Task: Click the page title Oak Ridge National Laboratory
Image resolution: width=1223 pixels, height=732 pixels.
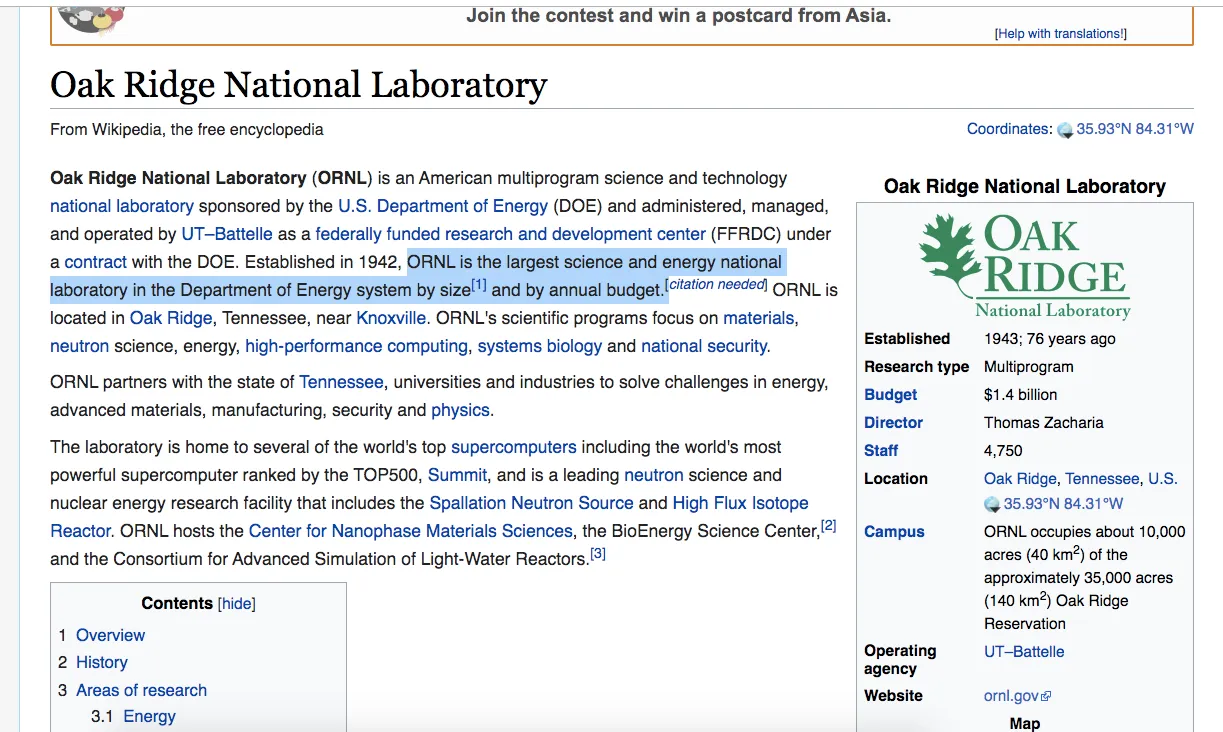Action: [299, 85]
